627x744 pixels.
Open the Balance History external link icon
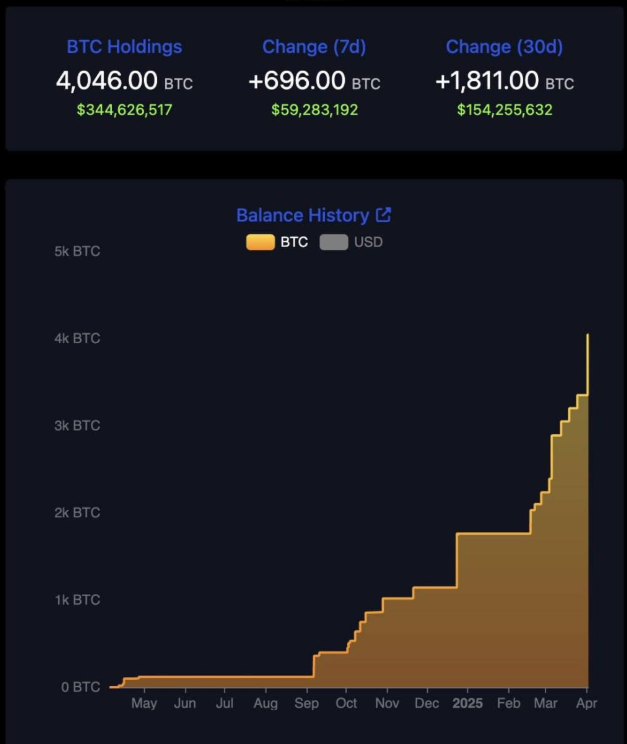[x=383, y=215]
